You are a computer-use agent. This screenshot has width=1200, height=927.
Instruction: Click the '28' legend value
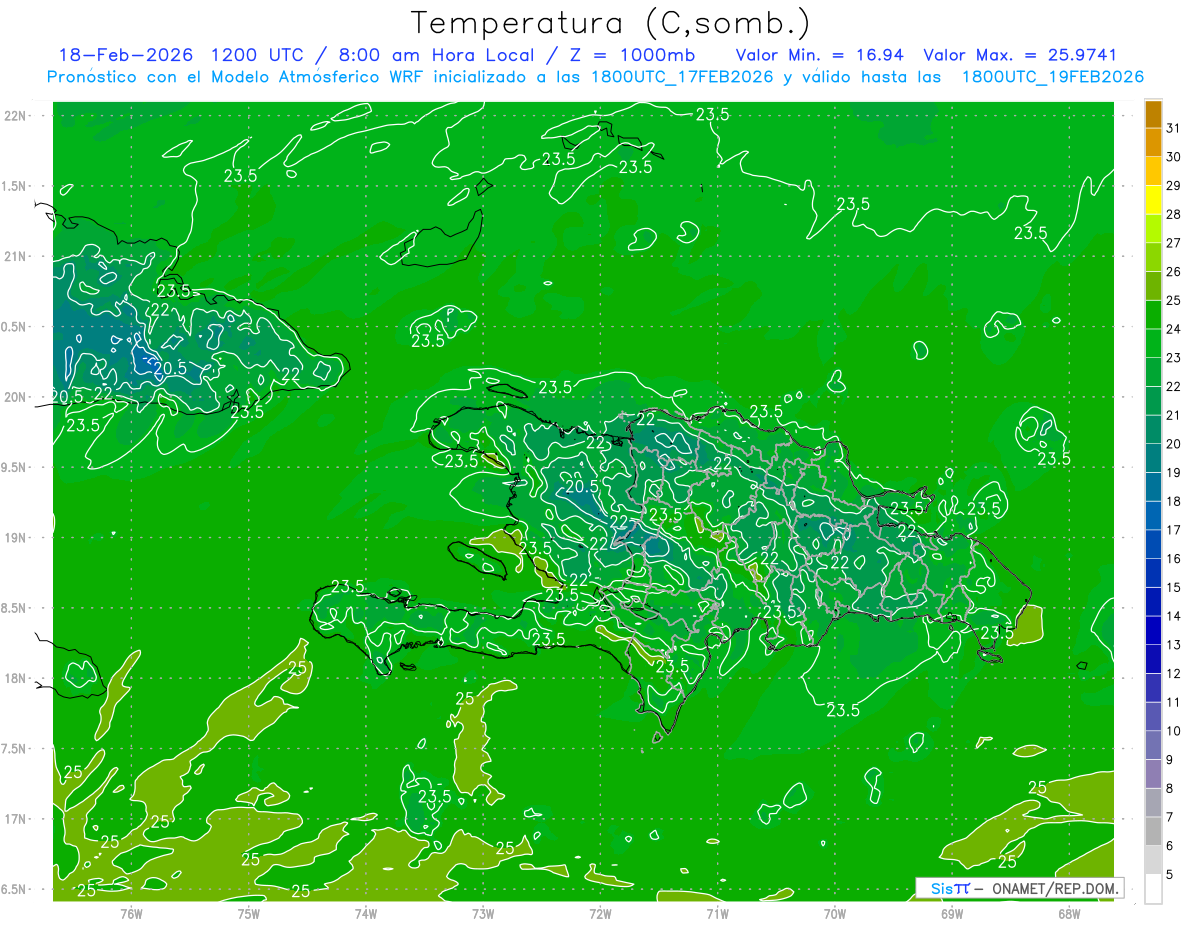click(x=1174, y=214)
